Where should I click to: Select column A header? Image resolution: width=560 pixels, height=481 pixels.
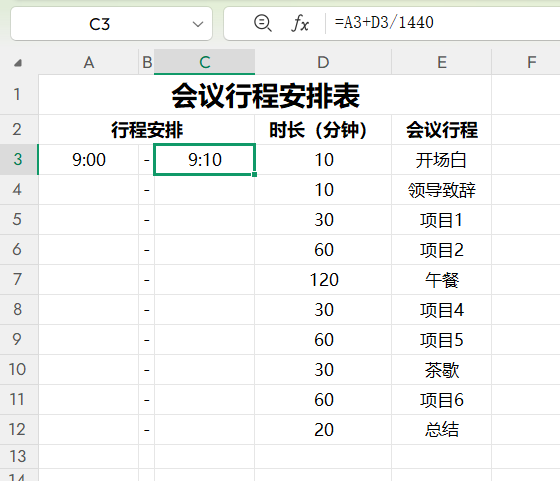(x=89, y=62)
